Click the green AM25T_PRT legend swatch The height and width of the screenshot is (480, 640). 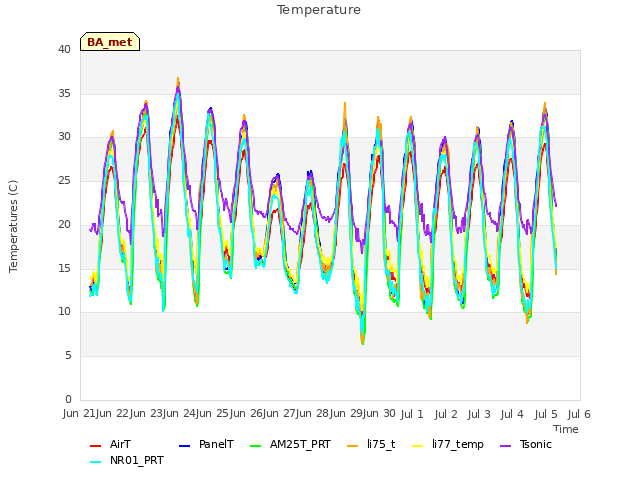[x=255, y=445]
